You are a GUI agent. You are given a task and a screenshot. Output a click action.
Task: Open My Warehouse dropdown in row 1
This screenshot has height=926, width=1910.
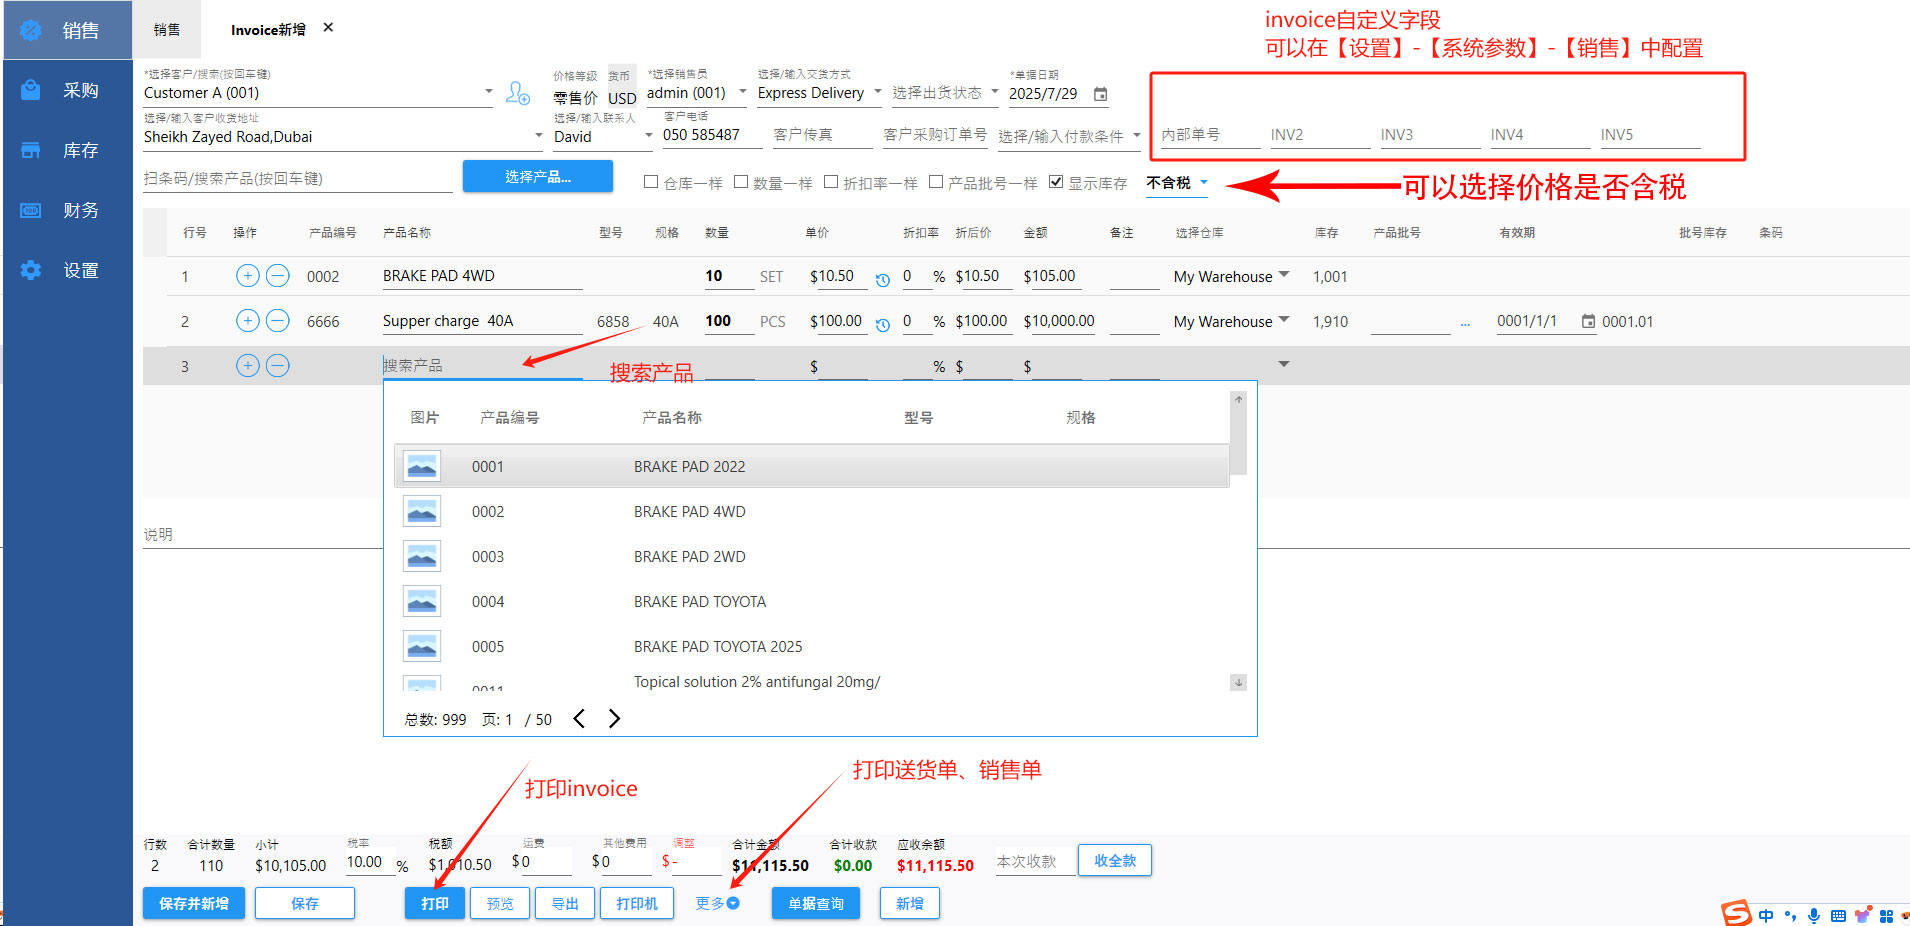click(x=1284, y=275)
